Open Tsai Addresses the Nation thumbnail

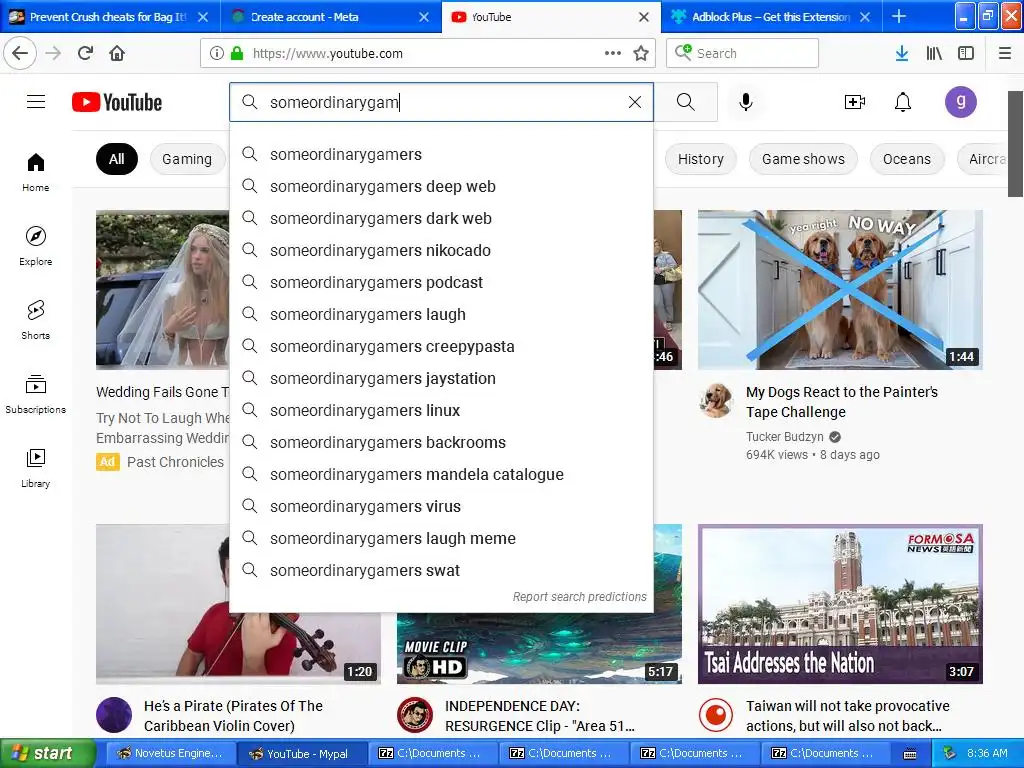(x=840, y=603)
